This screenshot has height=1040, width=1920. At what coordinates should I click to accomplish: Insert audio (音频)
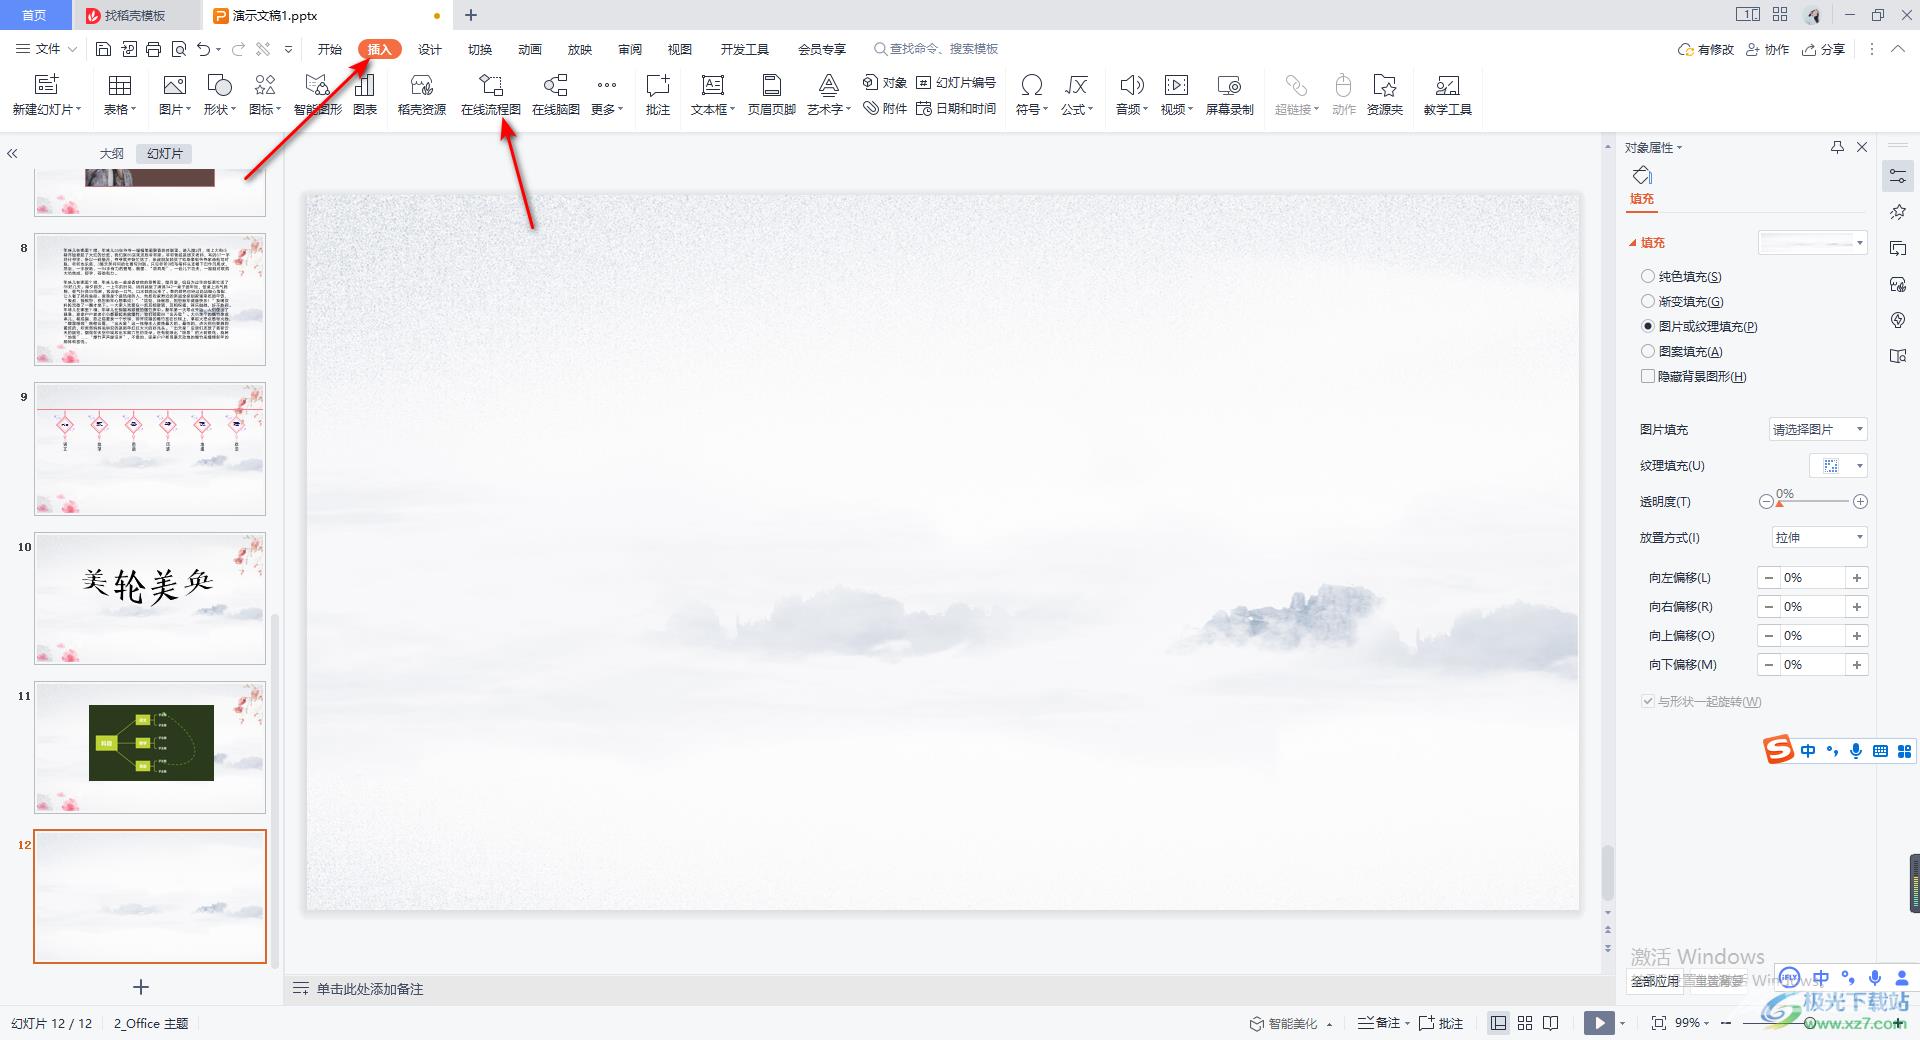tap(1131, 95)
